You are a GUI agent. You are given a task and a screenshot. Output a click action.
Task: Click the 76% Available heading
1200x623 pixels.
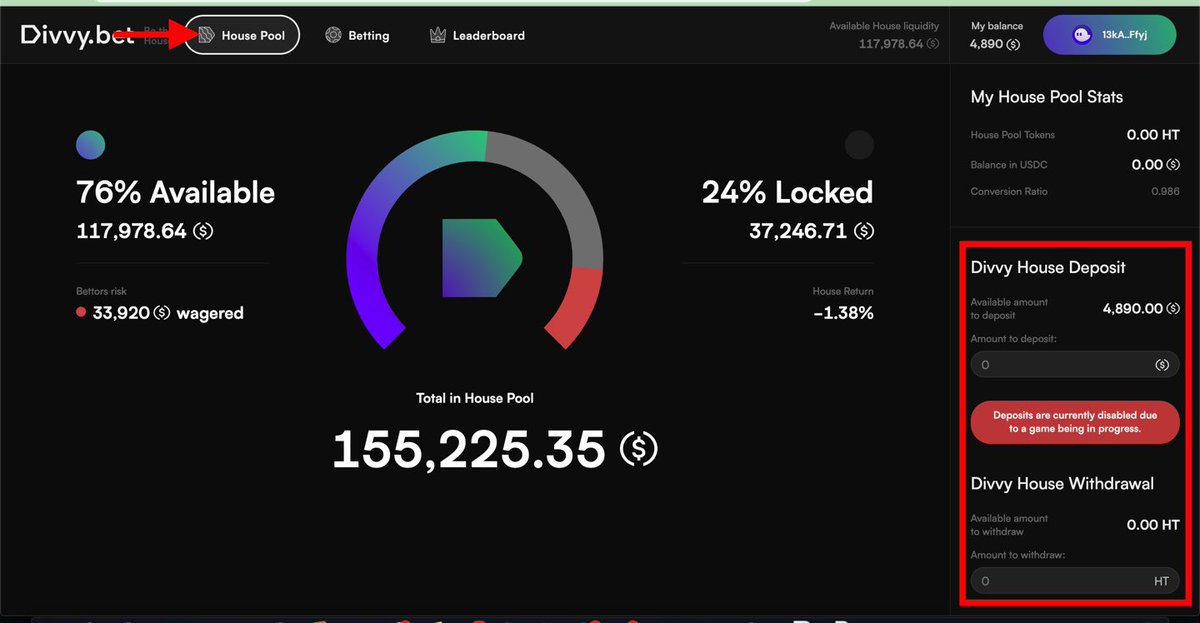click(175, 192)
